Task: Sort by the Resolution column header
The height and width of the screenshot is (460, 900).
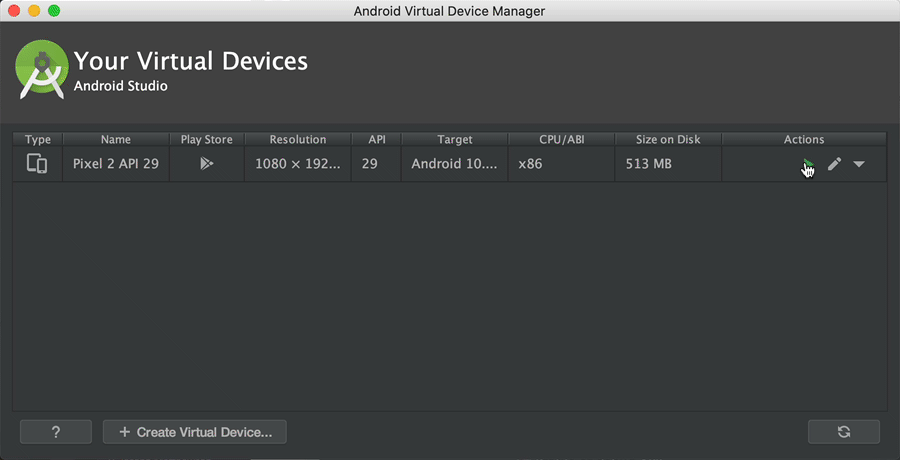Action: pyautogui.click(x=298, y=140)
